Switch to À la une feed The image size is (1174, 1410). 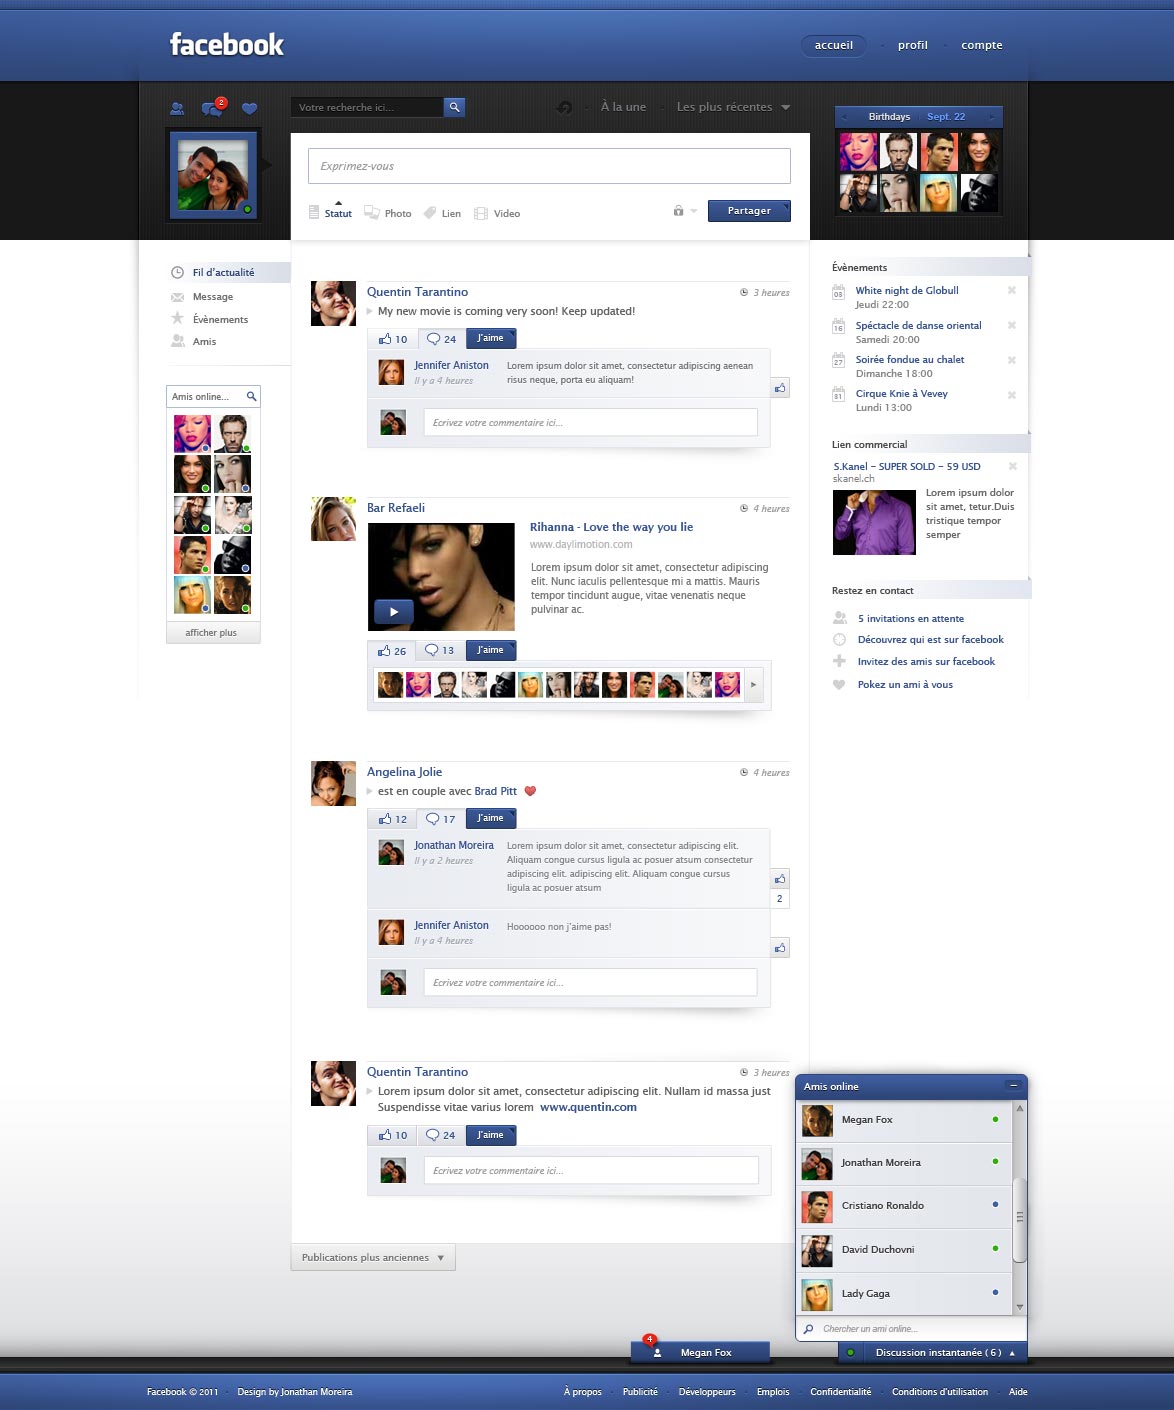(x=623, y=107)
